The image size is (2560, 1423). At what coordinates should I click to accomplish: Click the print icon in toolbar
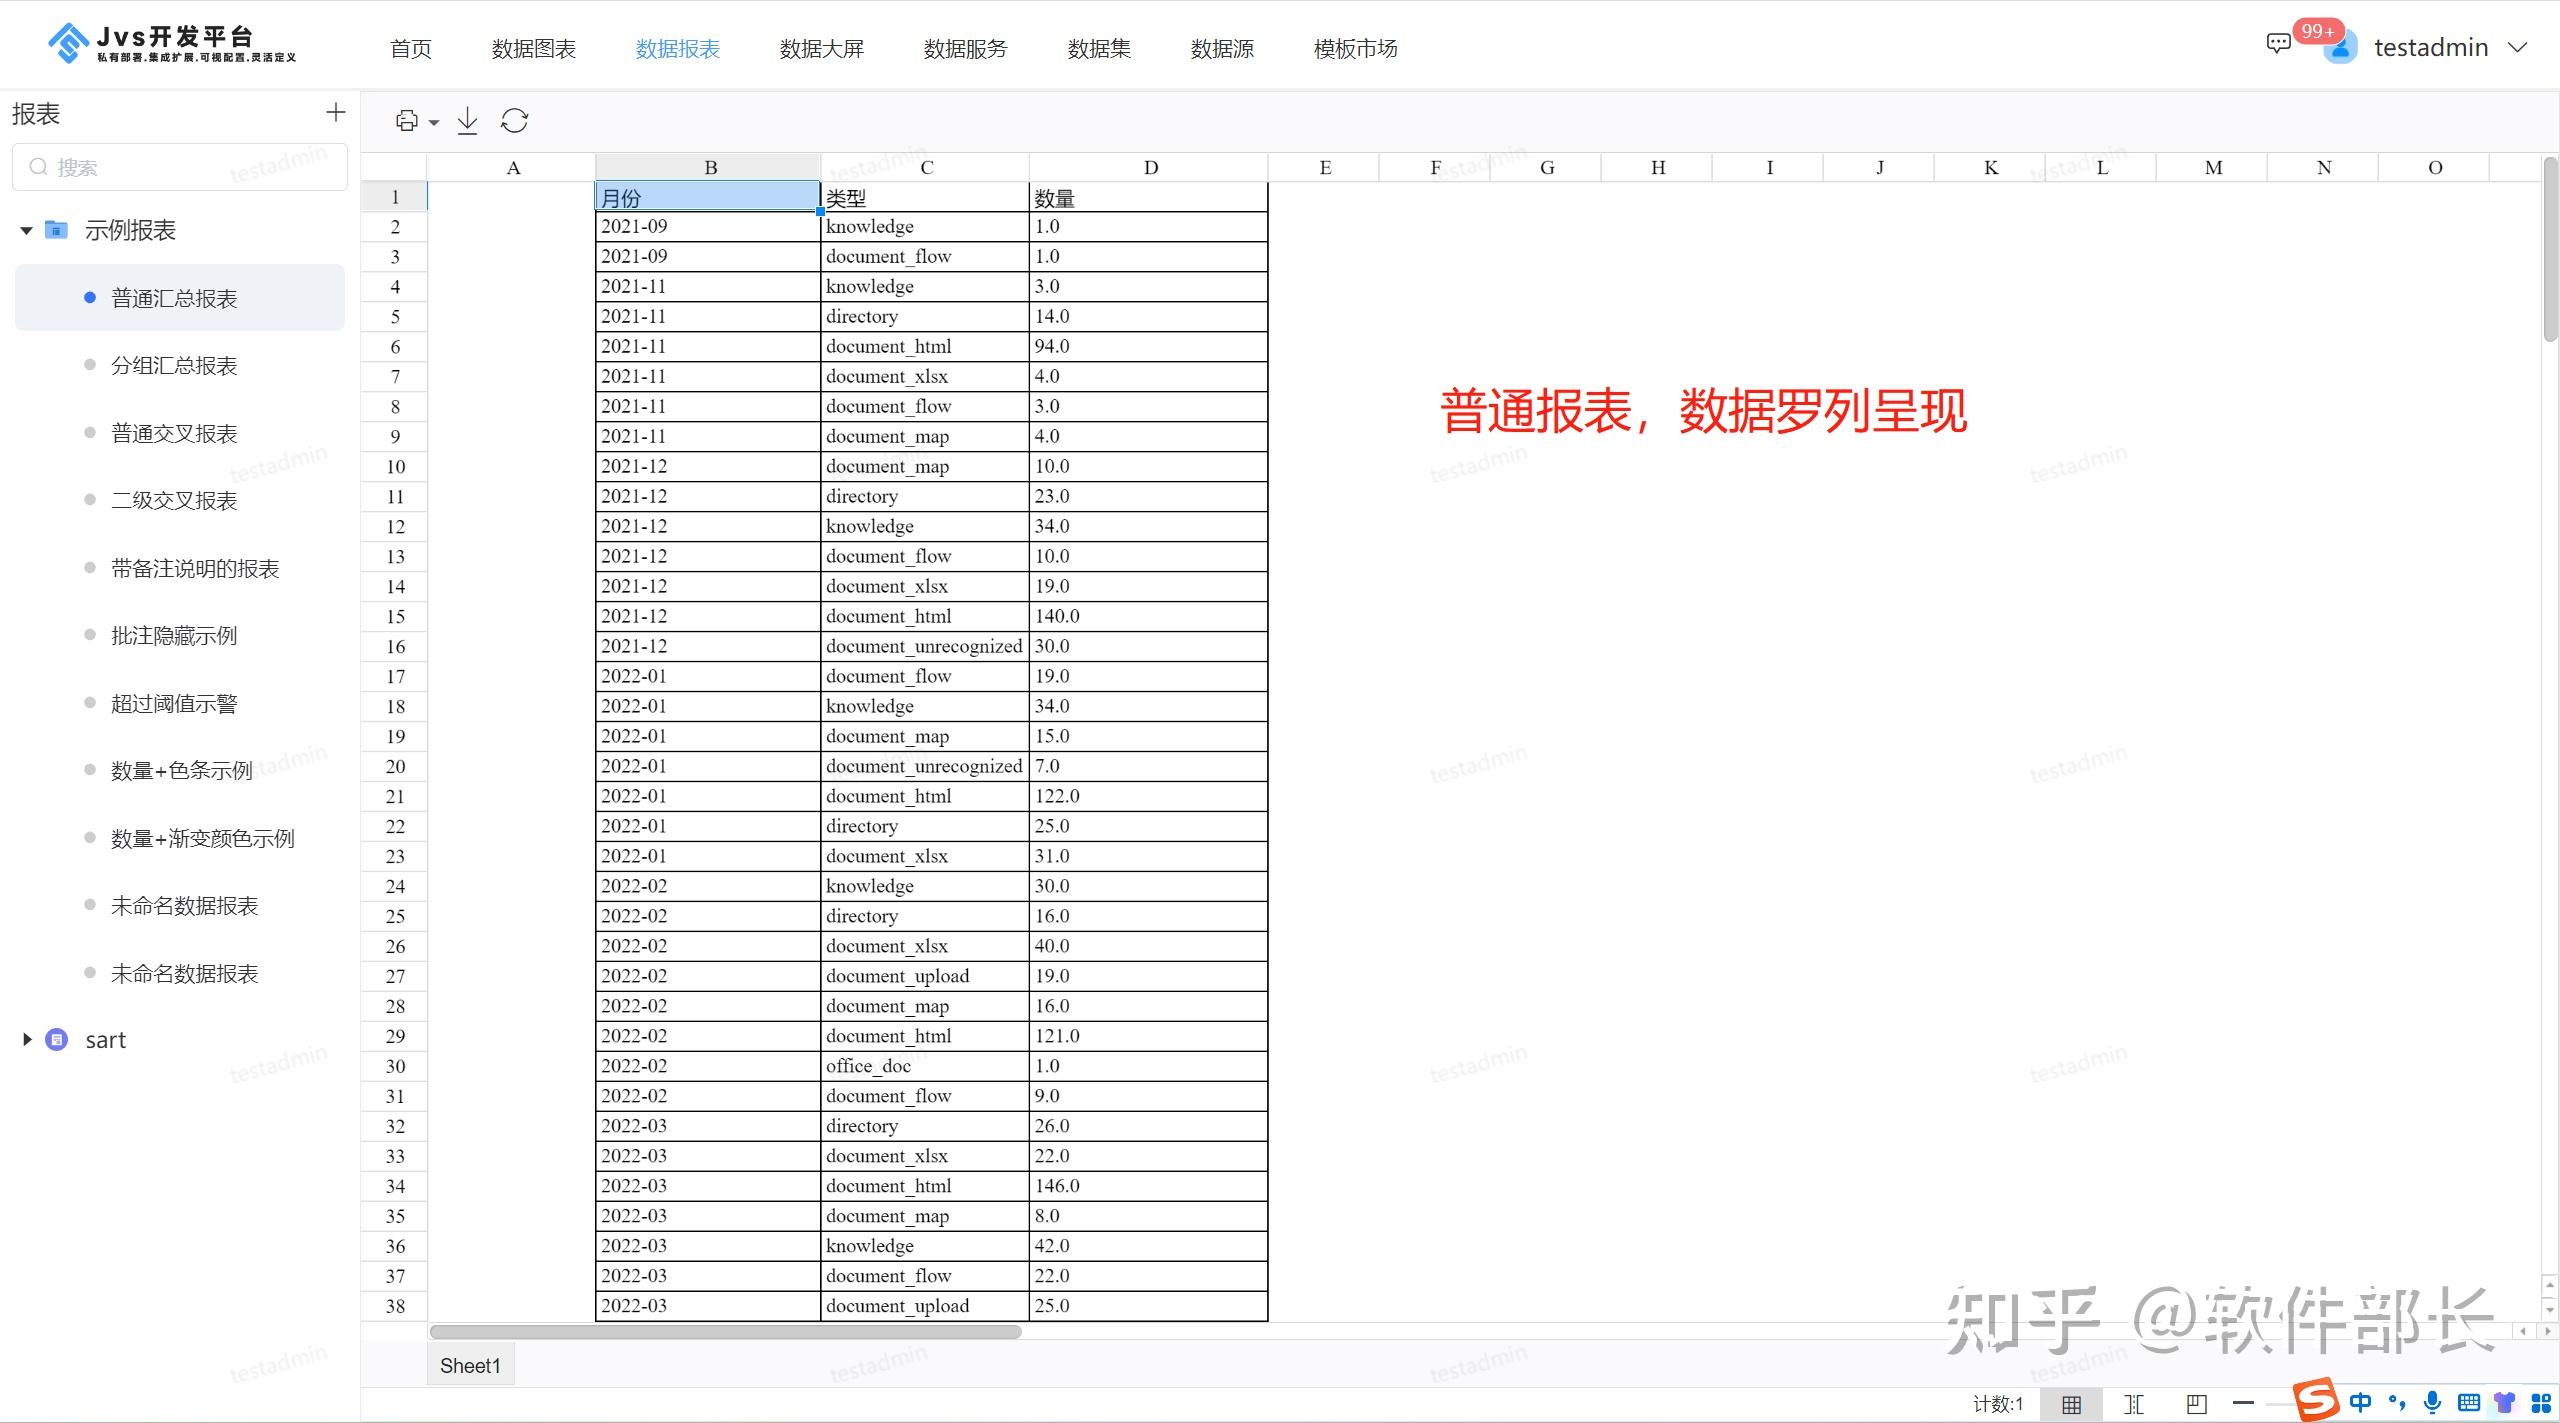[x=406, y=121]
